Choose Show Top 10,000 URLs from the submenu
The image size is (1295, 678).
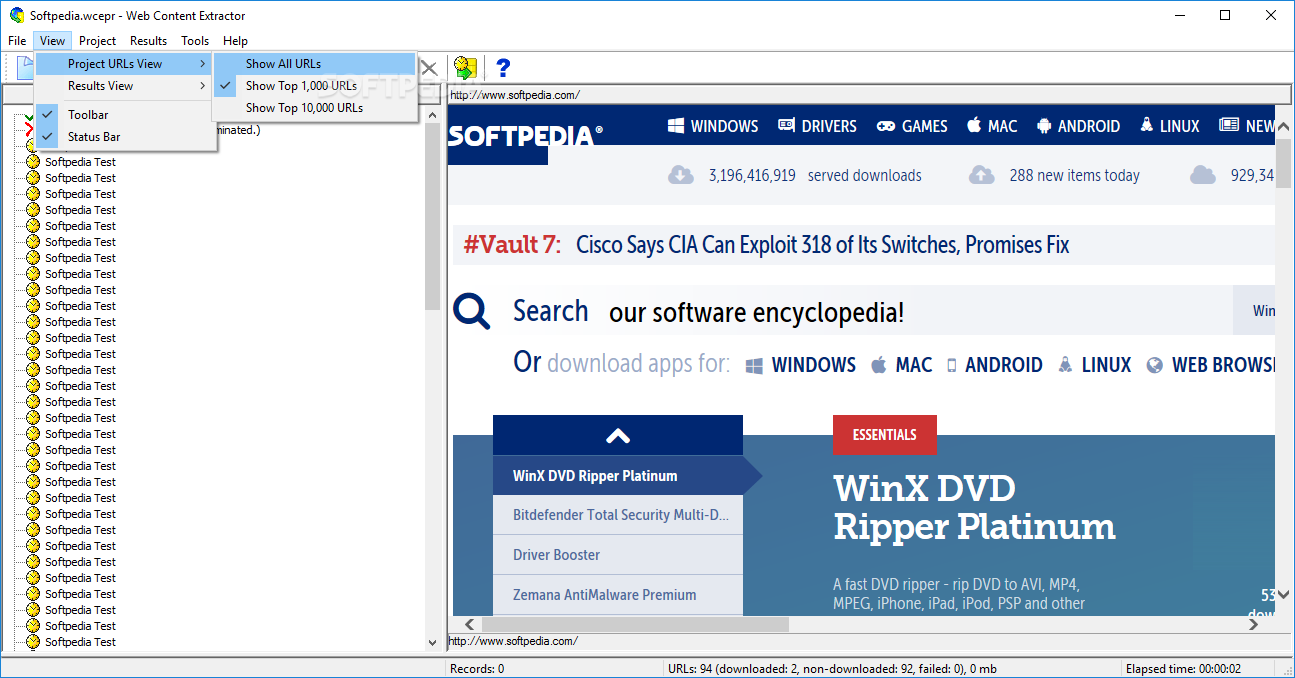(x=315, y=108)
